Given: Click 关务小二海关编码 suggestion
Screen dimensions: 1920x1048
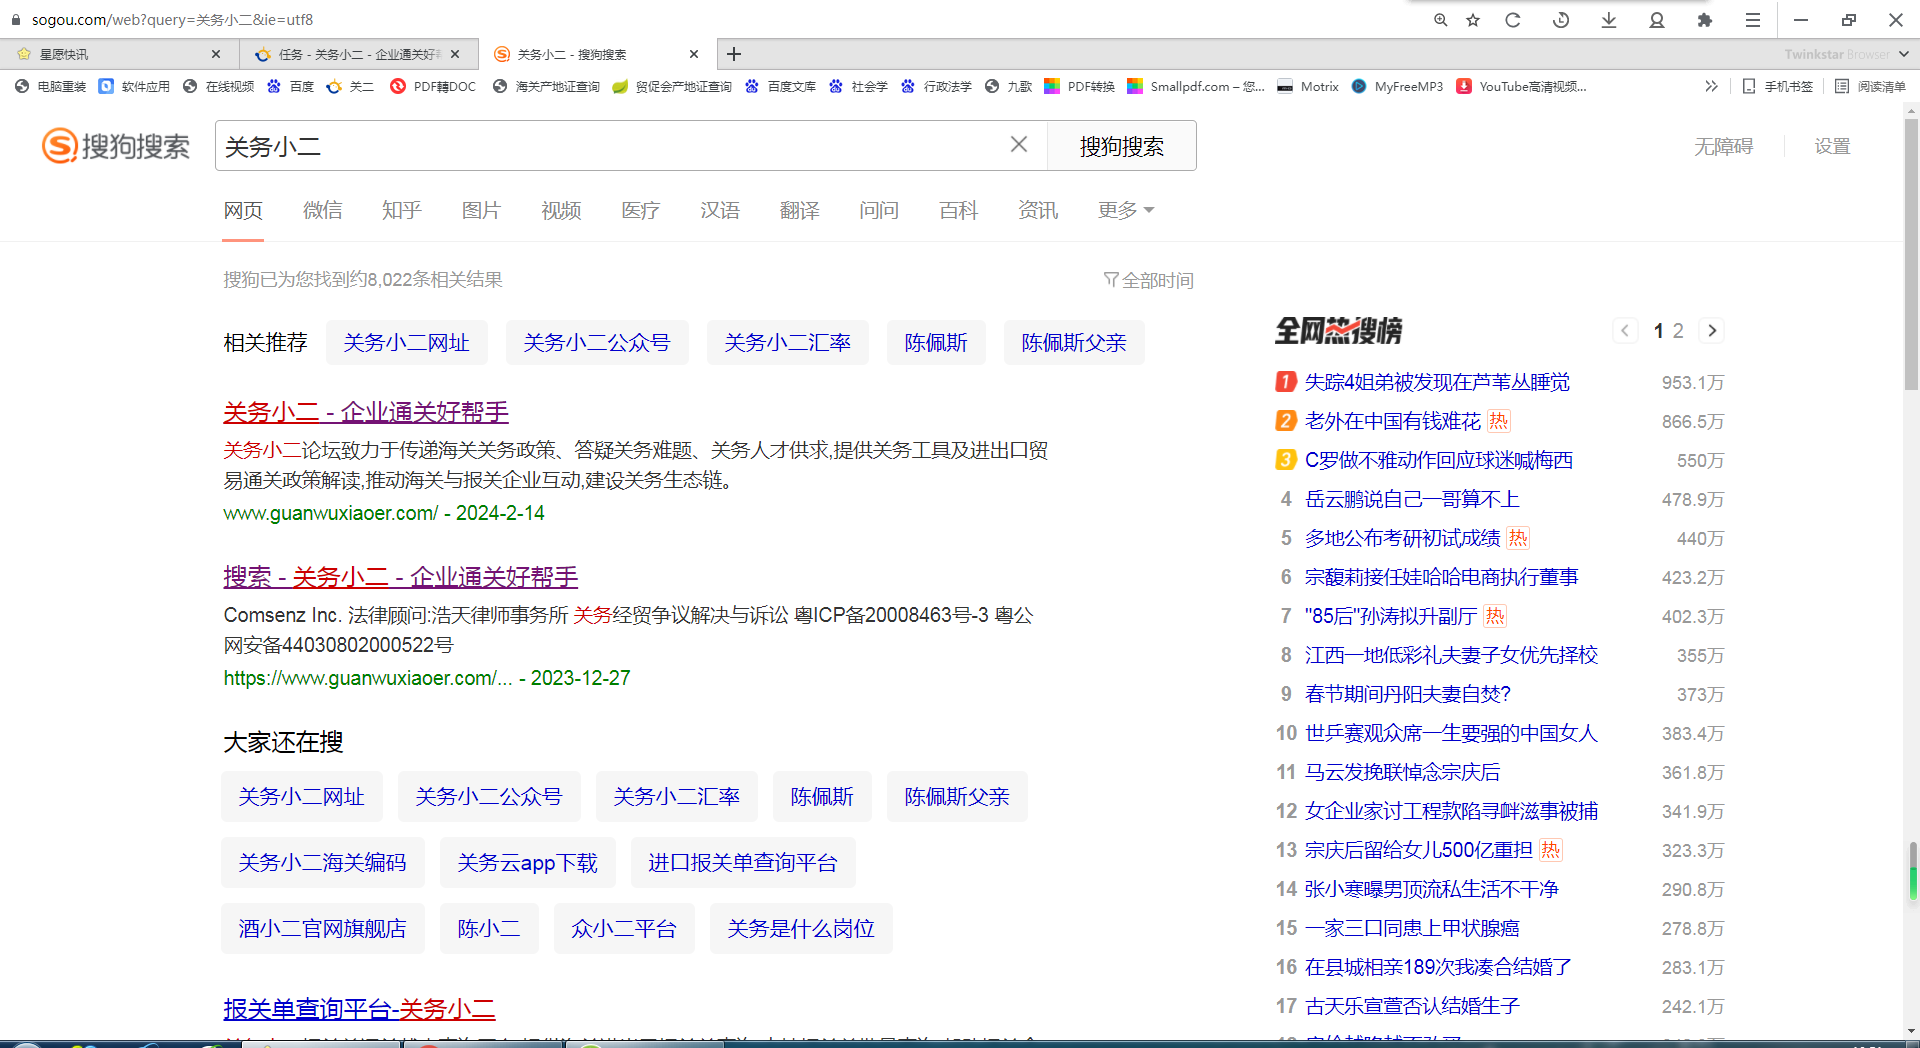Looking at the screenshot, I should point(322,863).
